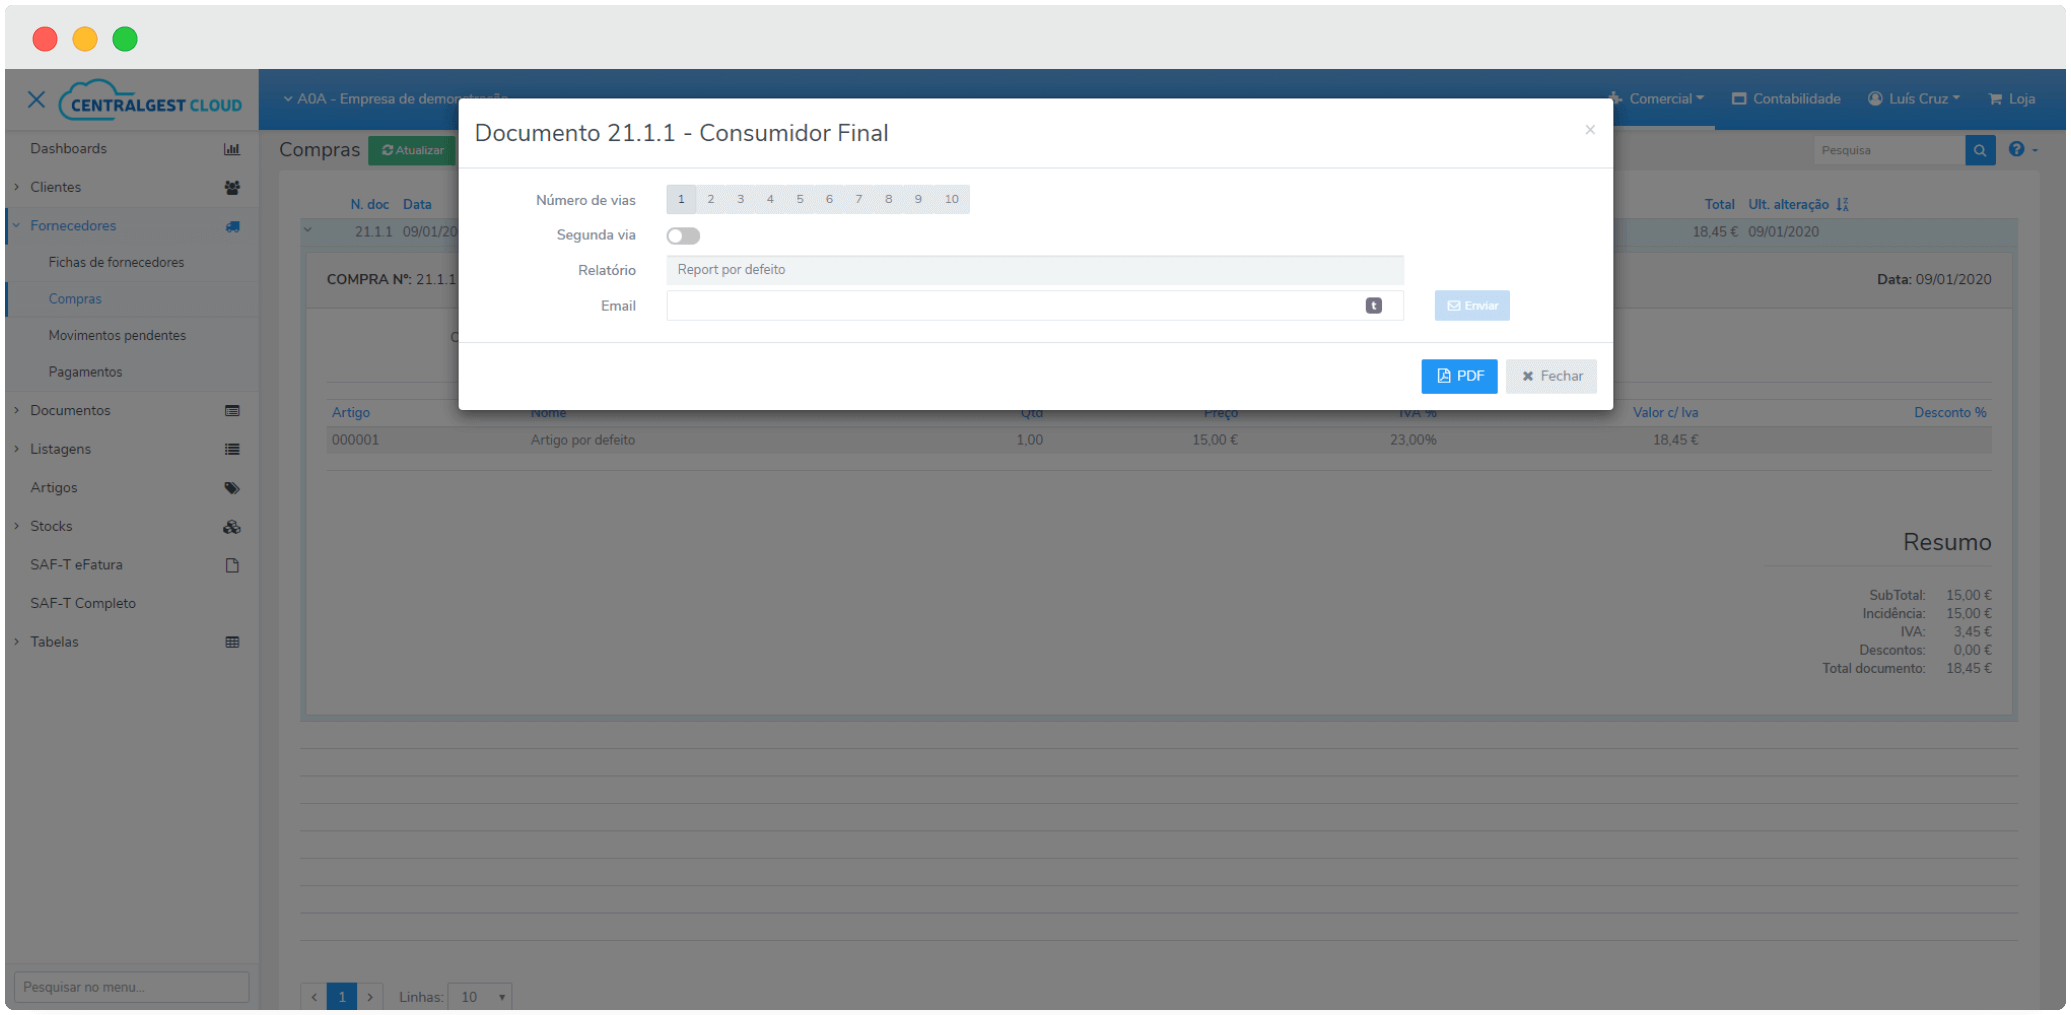The image size is (2071, 1015).
Task: Click the Clientes people icon
Action: 232,187
